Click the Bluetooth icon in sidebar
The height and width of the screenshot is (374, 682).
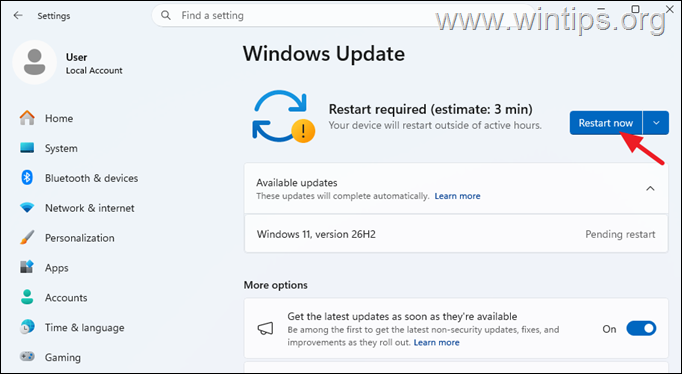[x=27, y=178]
